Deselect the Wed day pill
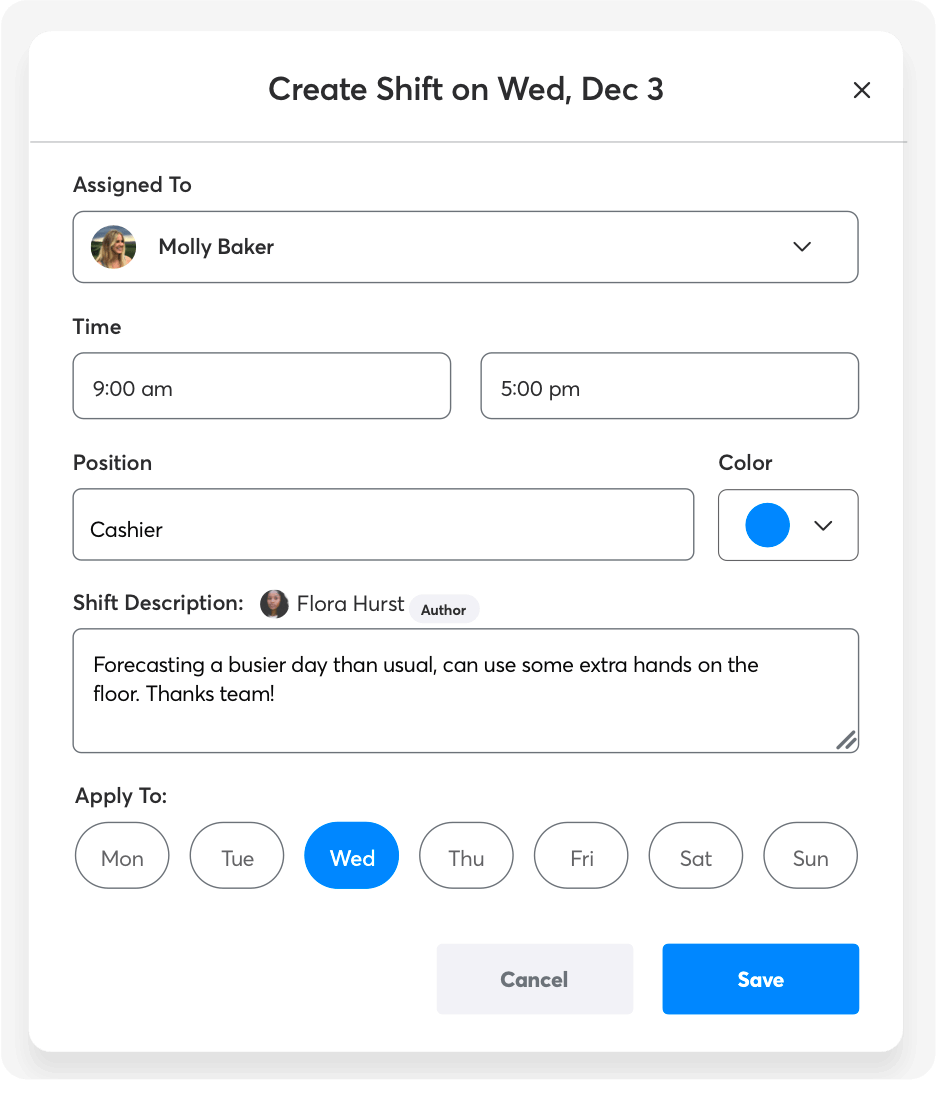Screen dimensions: 936x1095 [352, 856]
